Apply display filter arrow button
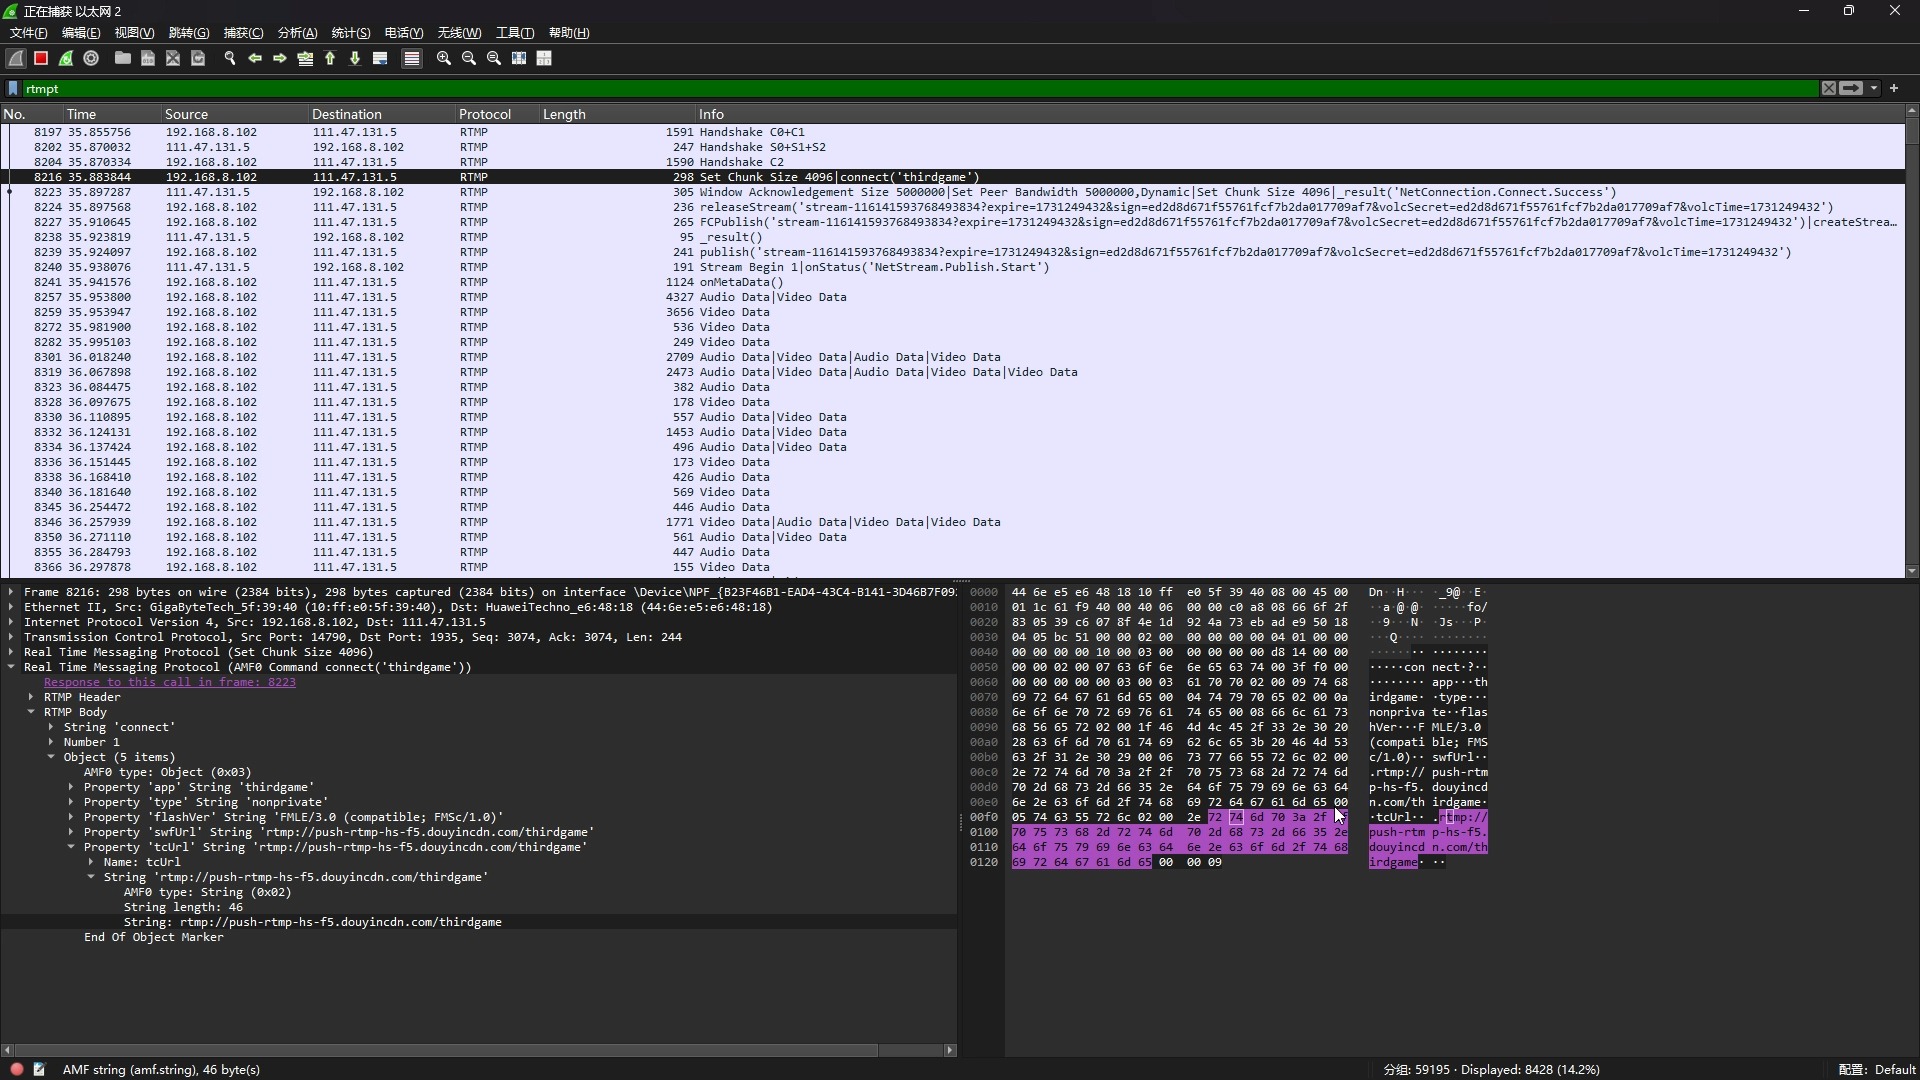The width and height of the screenshot is (1920, 1080). [1851, 89]
